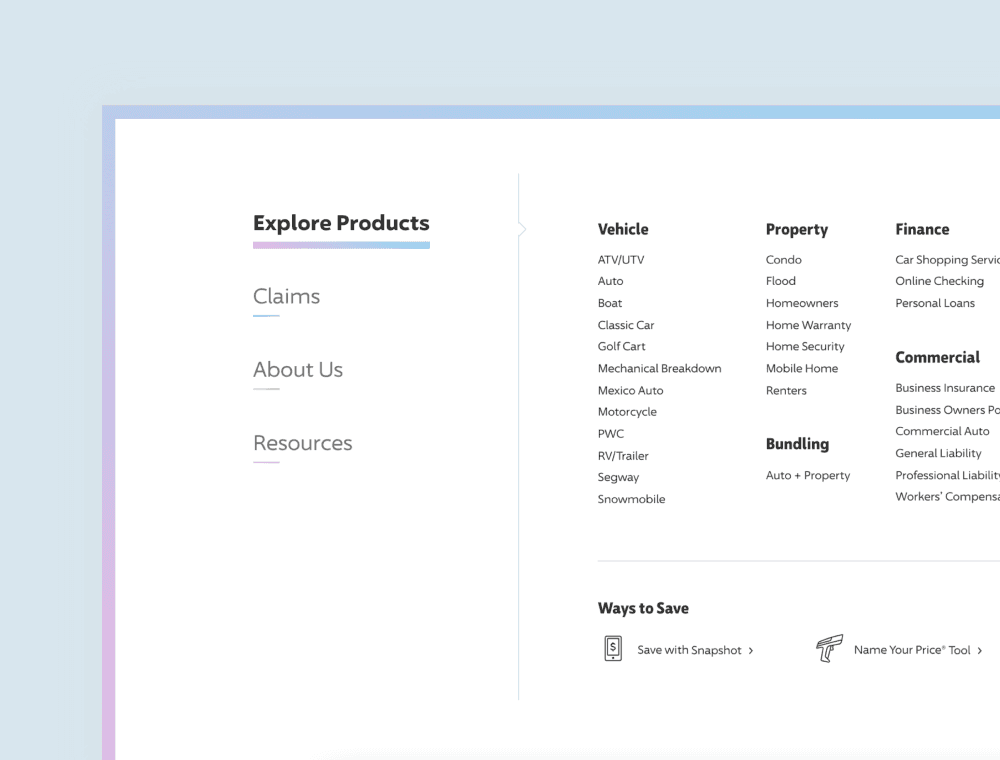Open the Homeowners link
This screenshot has width=1000, height=760.
point(802,303)
